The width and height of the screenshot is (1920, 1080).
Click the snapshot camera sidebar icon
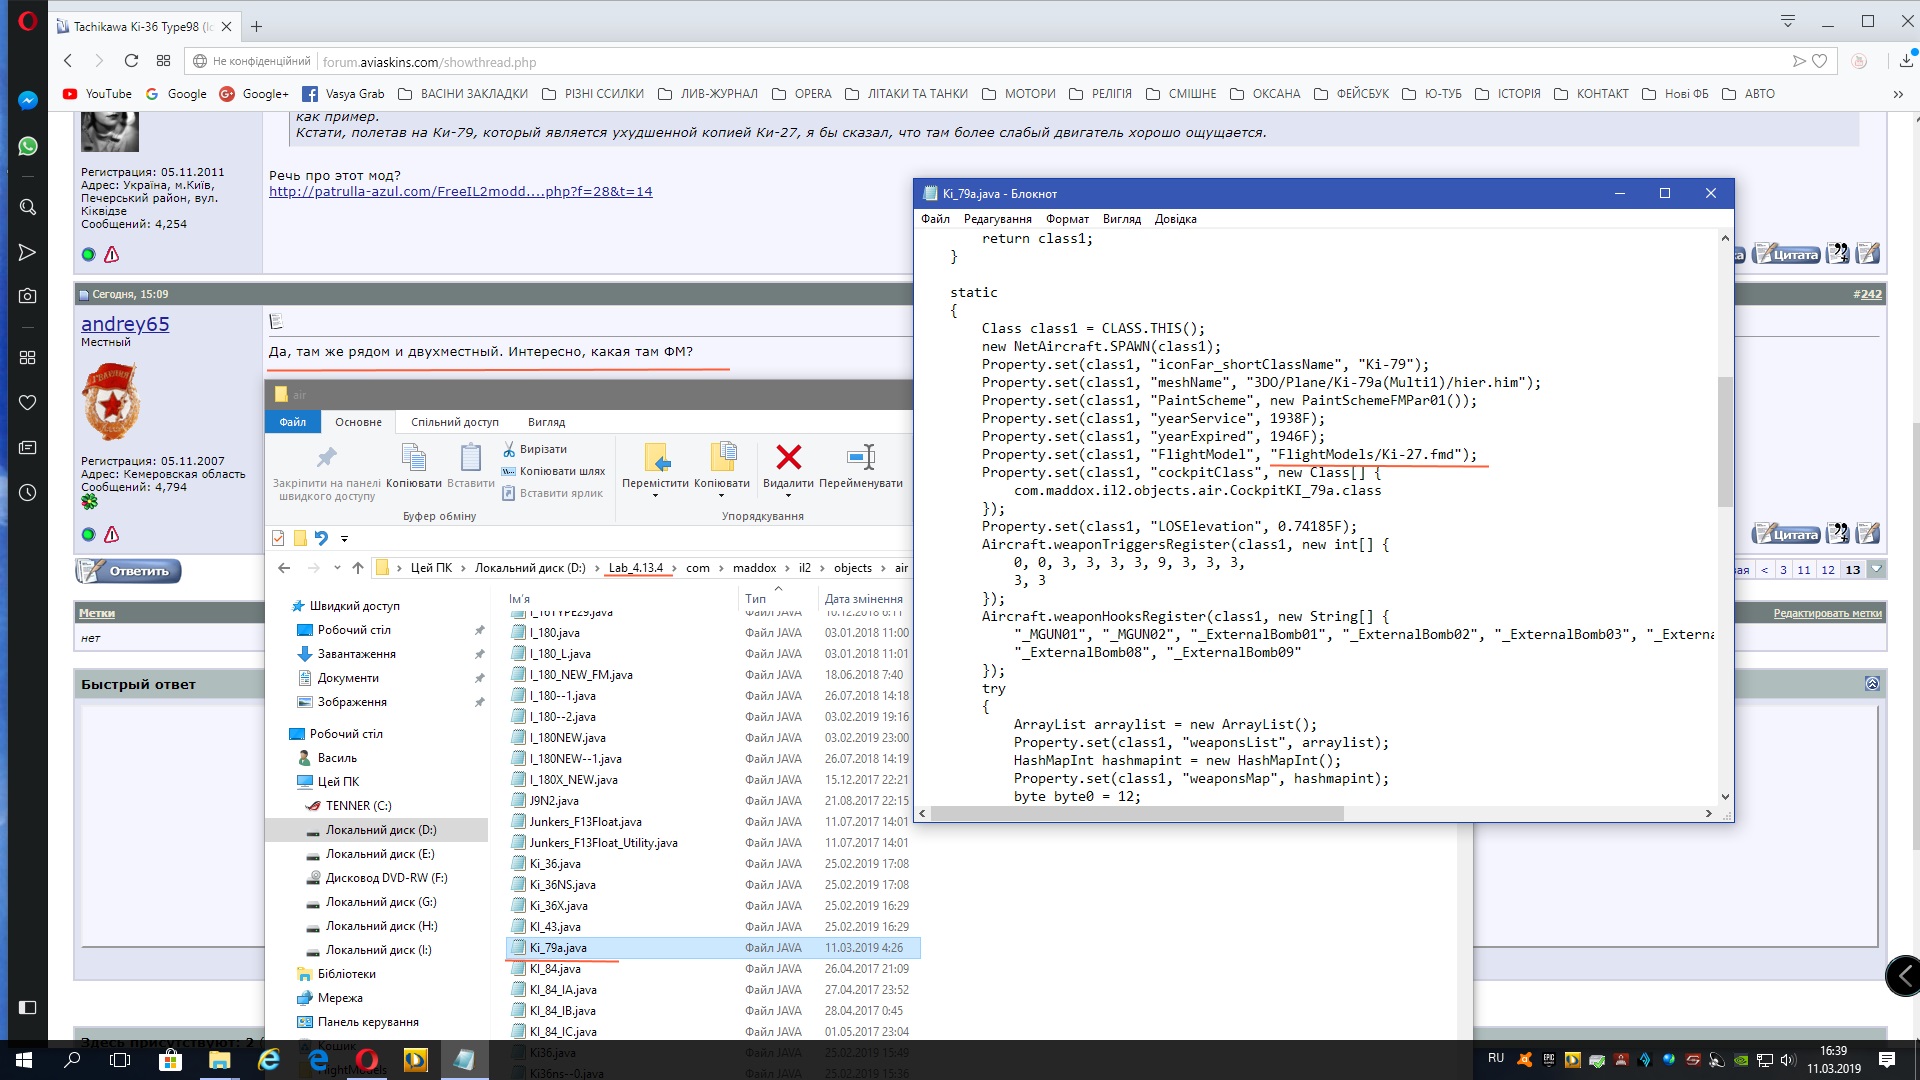click(27, 296)
